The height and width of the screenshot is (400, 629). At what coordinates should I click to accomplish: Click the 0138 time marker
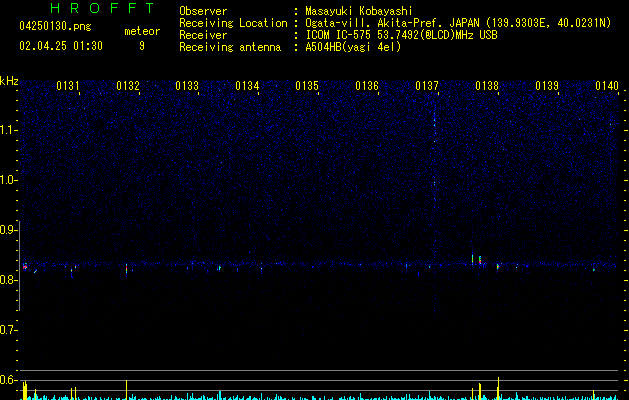click(x=487, y=86)
